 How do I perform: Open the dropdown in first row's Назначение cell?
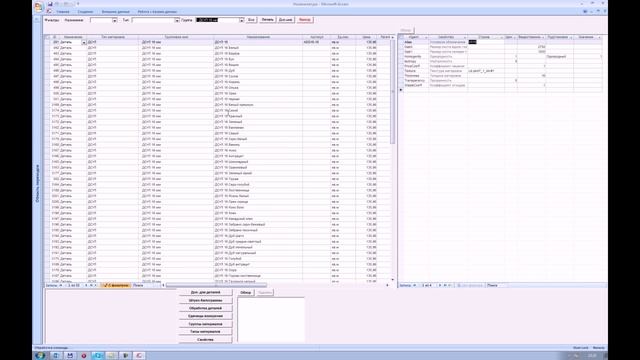point(84,42)
